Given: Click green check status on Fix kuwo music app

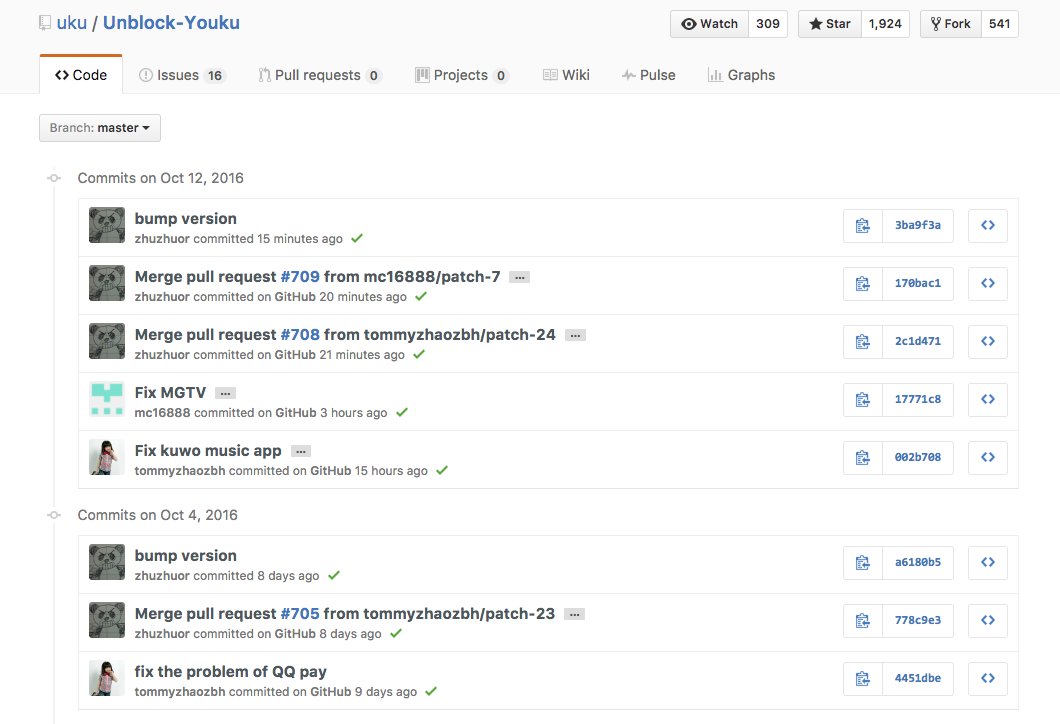Looking at the screenshot, I should pos(441,470).
